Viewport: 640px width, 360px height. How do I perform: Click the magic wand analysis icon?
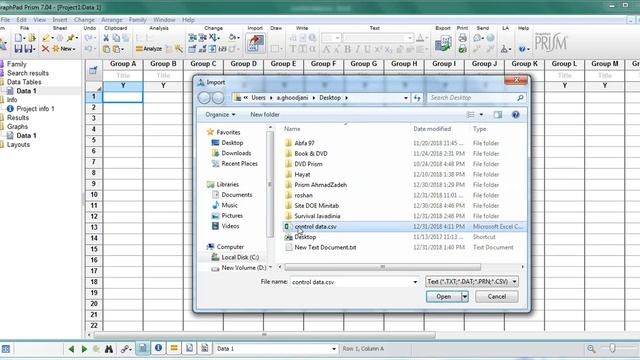179,49
